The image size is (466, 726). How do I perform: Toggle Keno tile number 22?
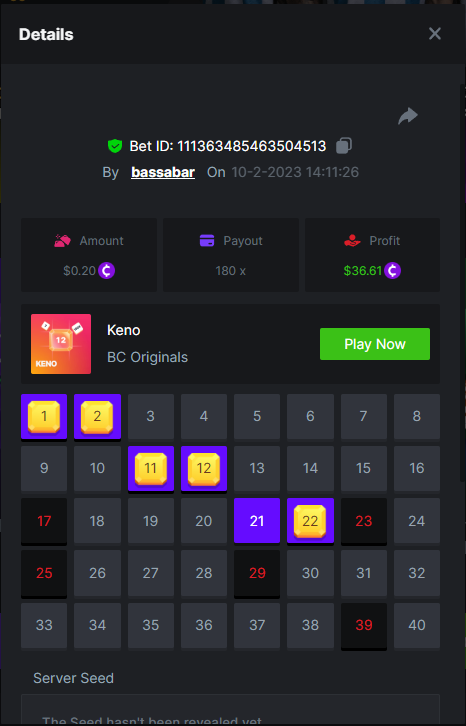click(310, 521)
